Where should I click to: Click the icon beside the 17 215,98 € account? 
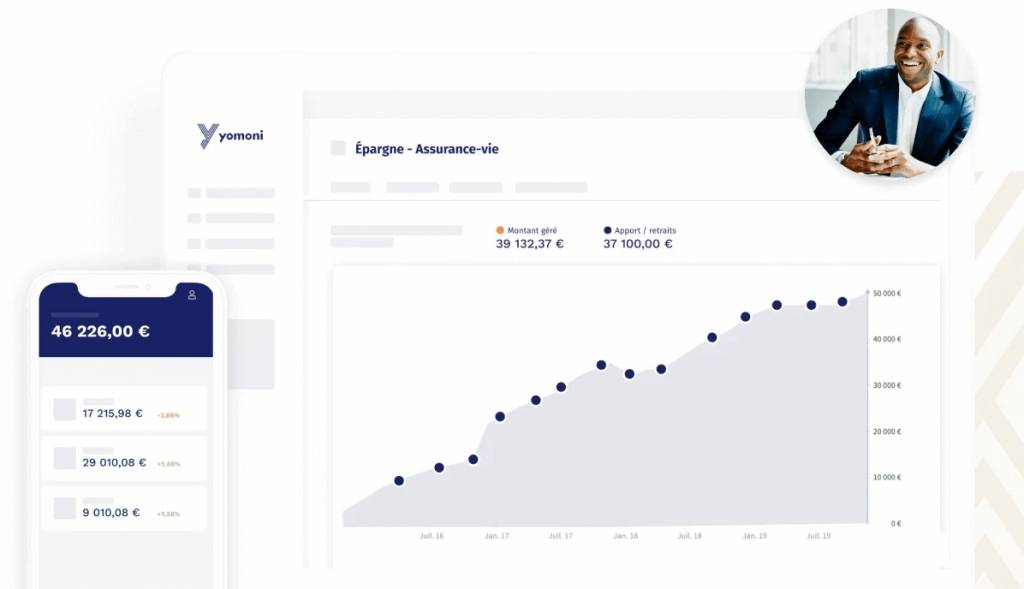click(65, 409)
